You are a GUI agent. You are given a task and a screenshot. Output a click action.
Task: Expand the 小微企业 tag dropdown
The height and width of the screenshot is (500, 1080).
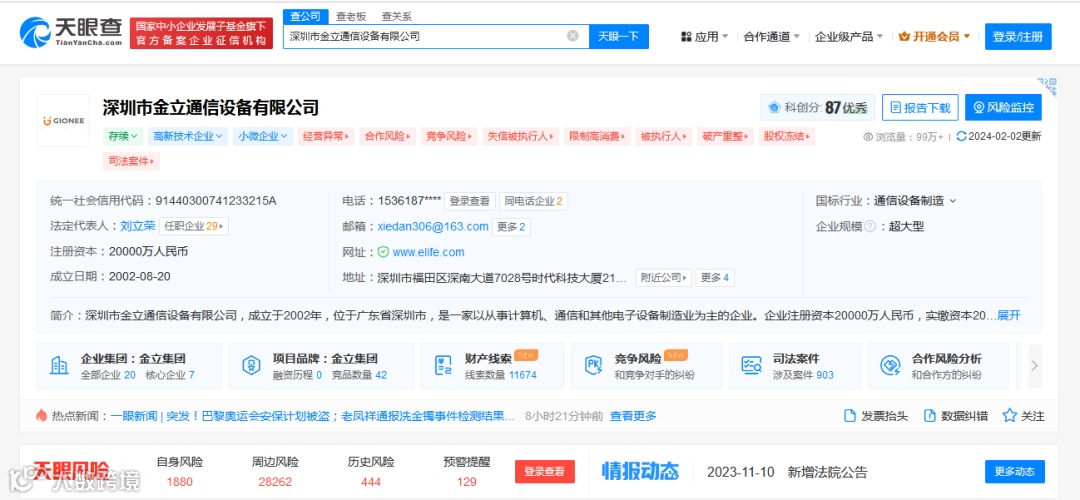(x=262, y=136)
